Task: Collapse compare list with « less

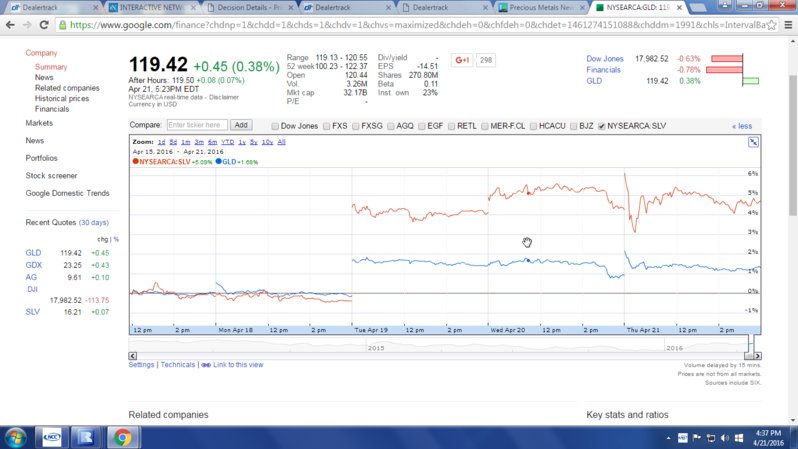Action: (x=742, y=126)
